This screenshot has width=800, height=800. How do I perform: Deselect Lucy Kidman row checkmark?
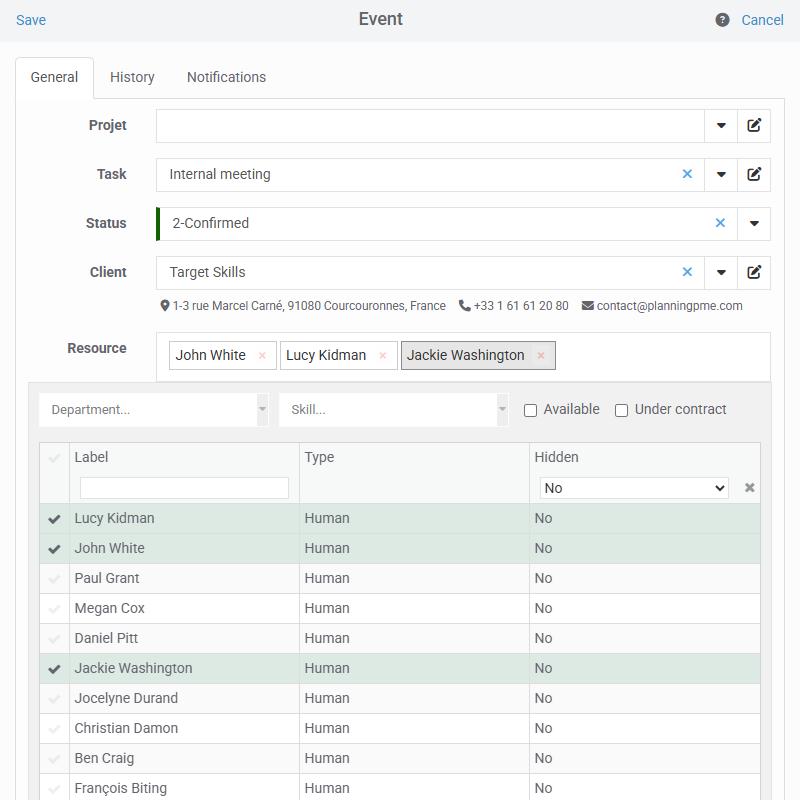(x=54, y=519)
